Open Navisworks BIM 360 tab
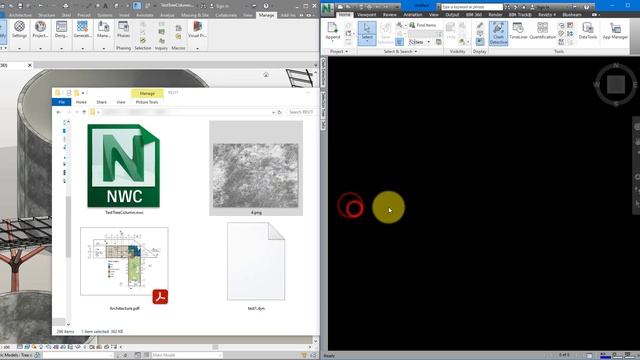Image resolution: width=640 pixels, height=360 pixels. point(473,15)
